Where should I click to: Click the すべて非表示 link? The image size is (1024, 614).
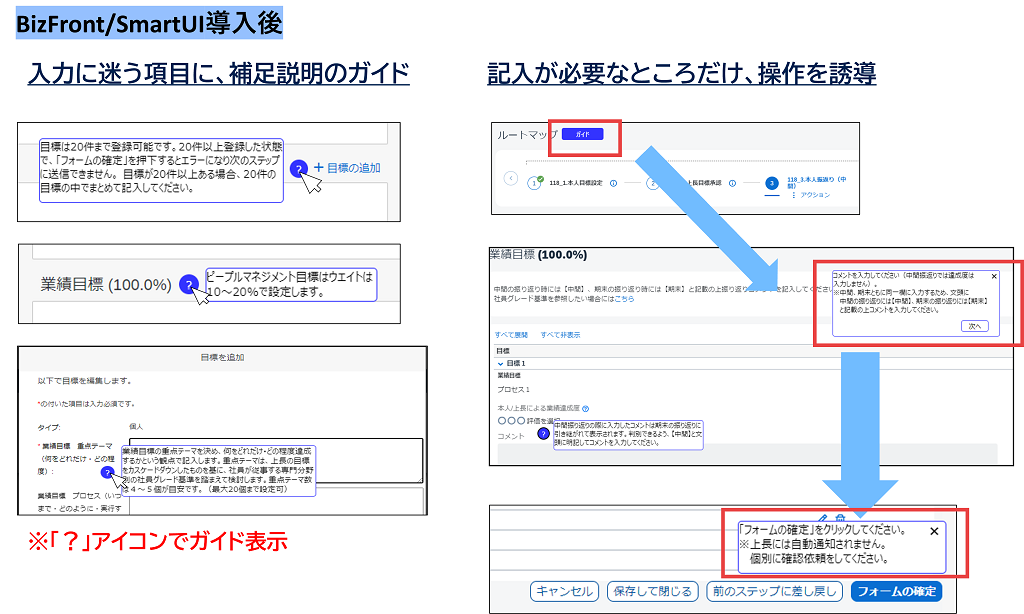click(560, 335)
